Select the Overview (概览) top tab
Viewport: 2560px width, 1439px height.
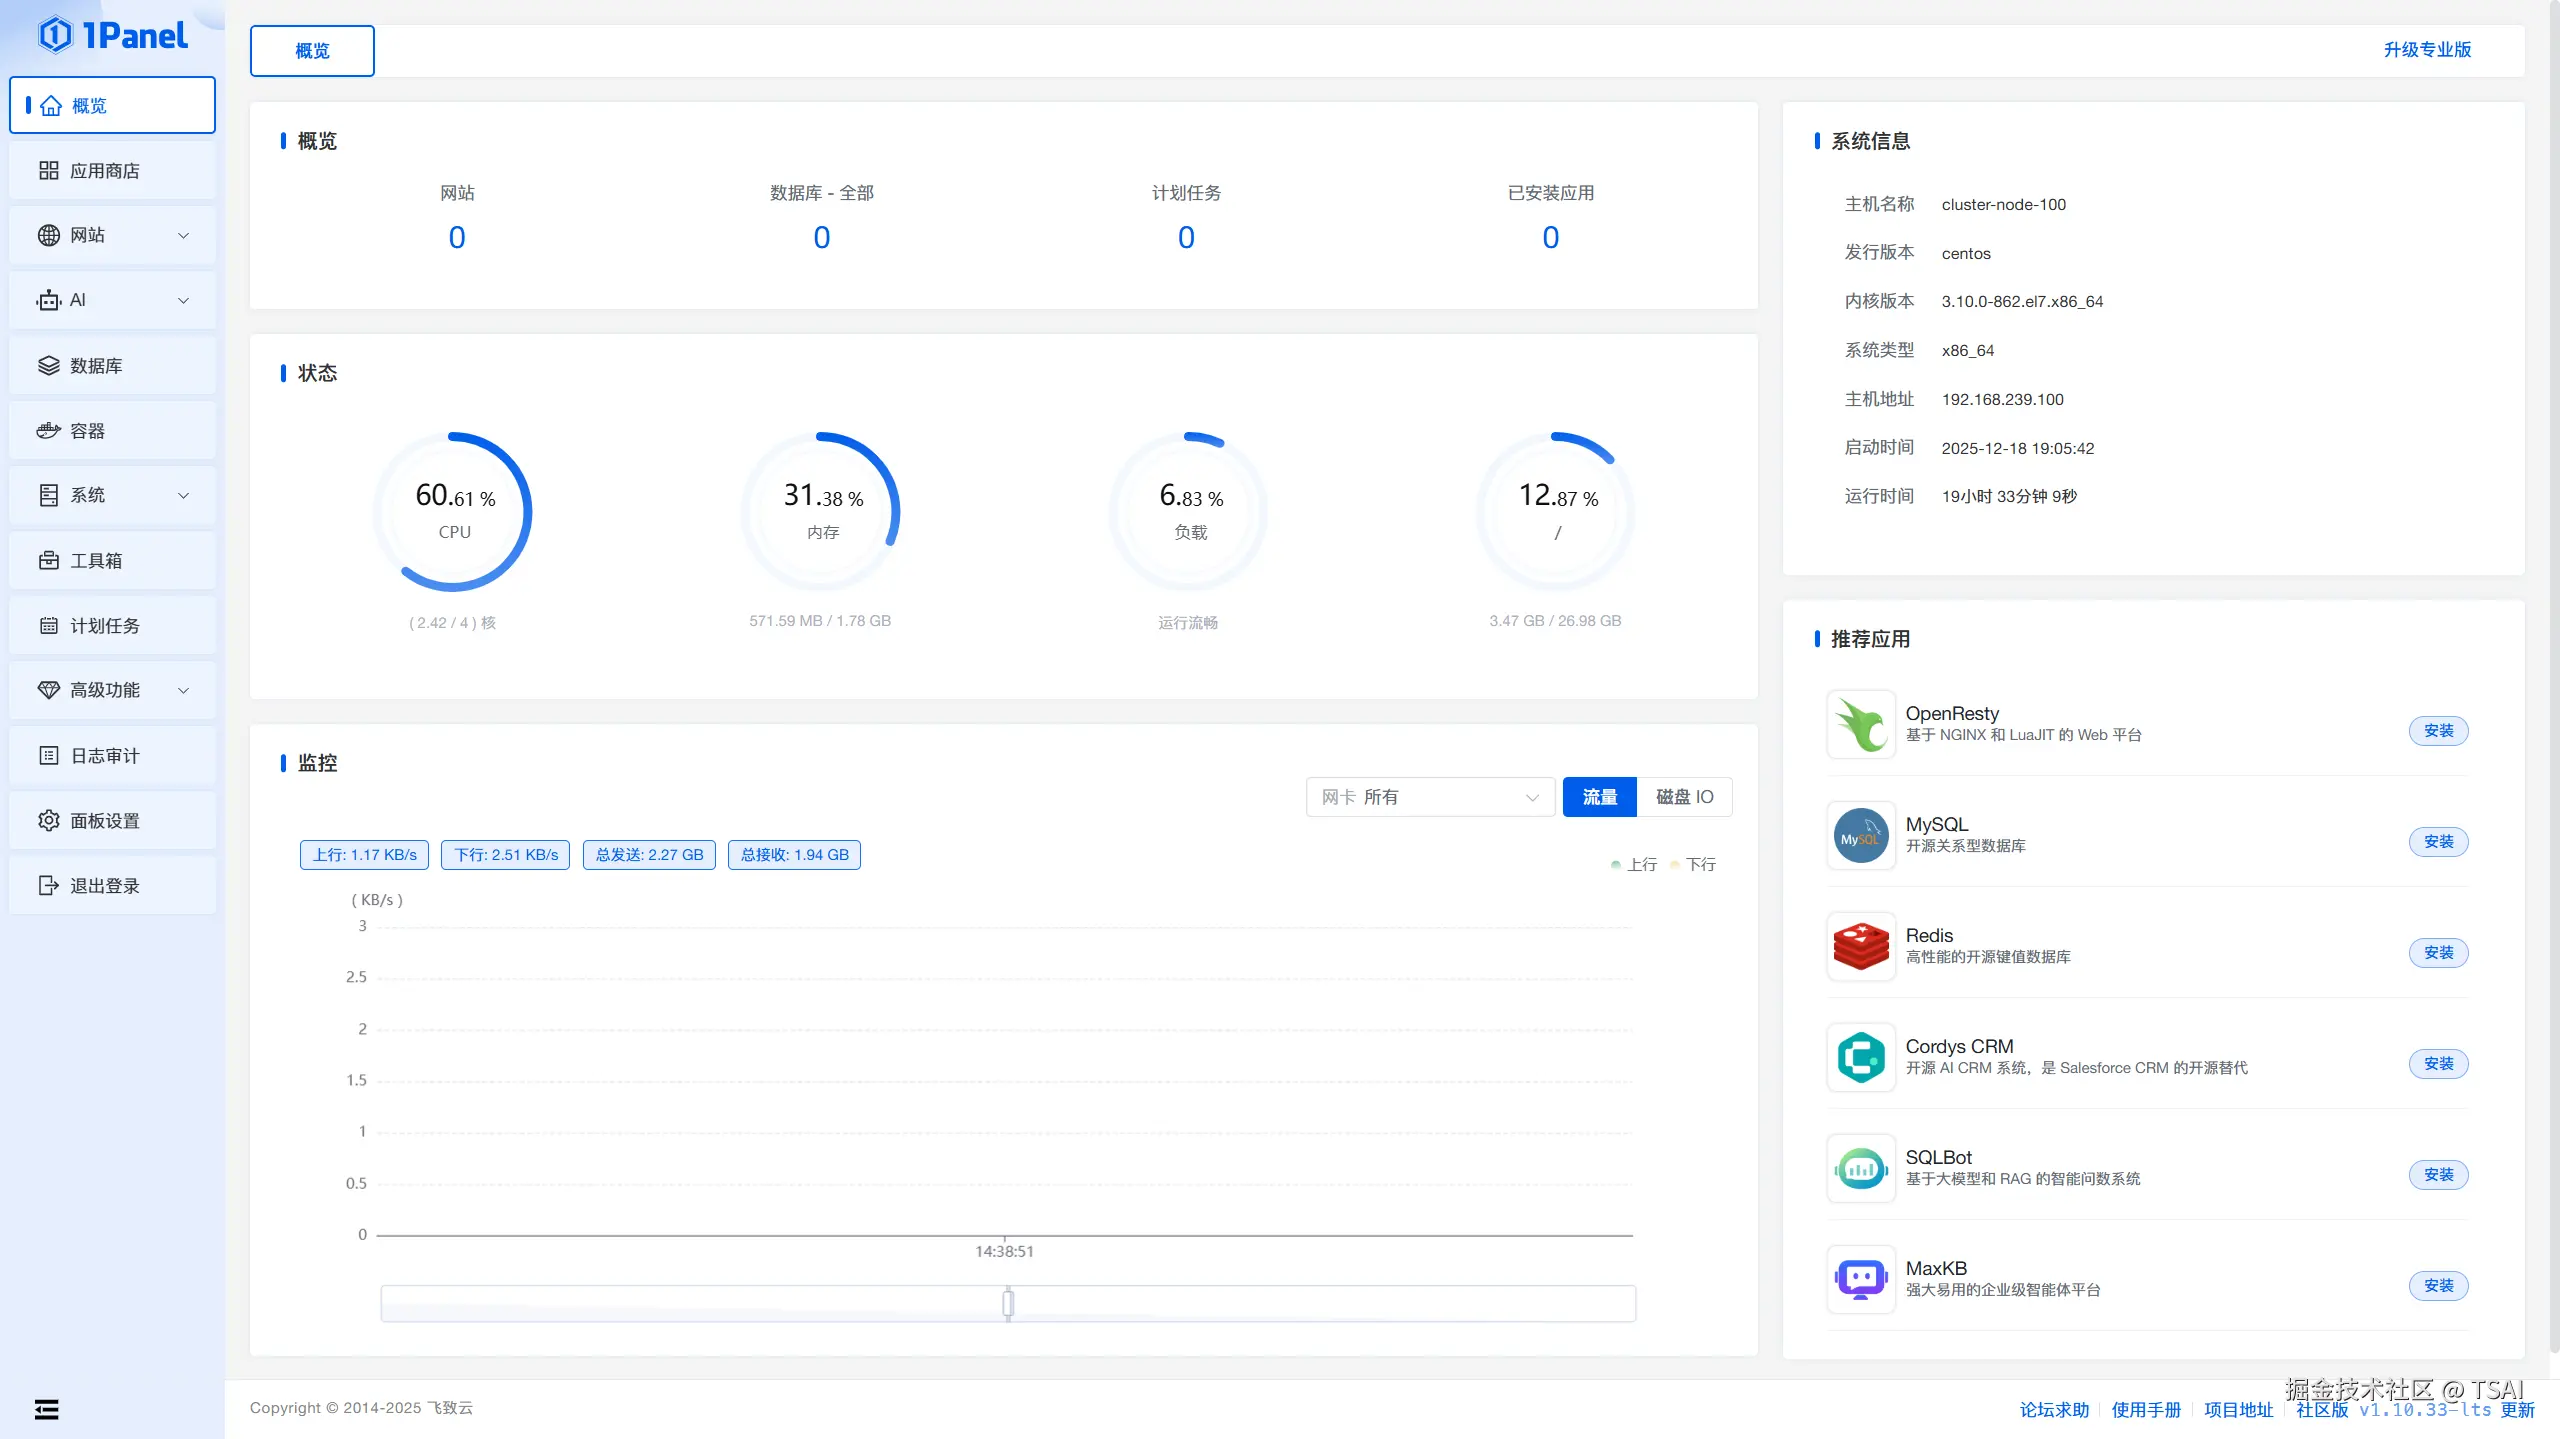pyautogui.click(x=312, y=51)
